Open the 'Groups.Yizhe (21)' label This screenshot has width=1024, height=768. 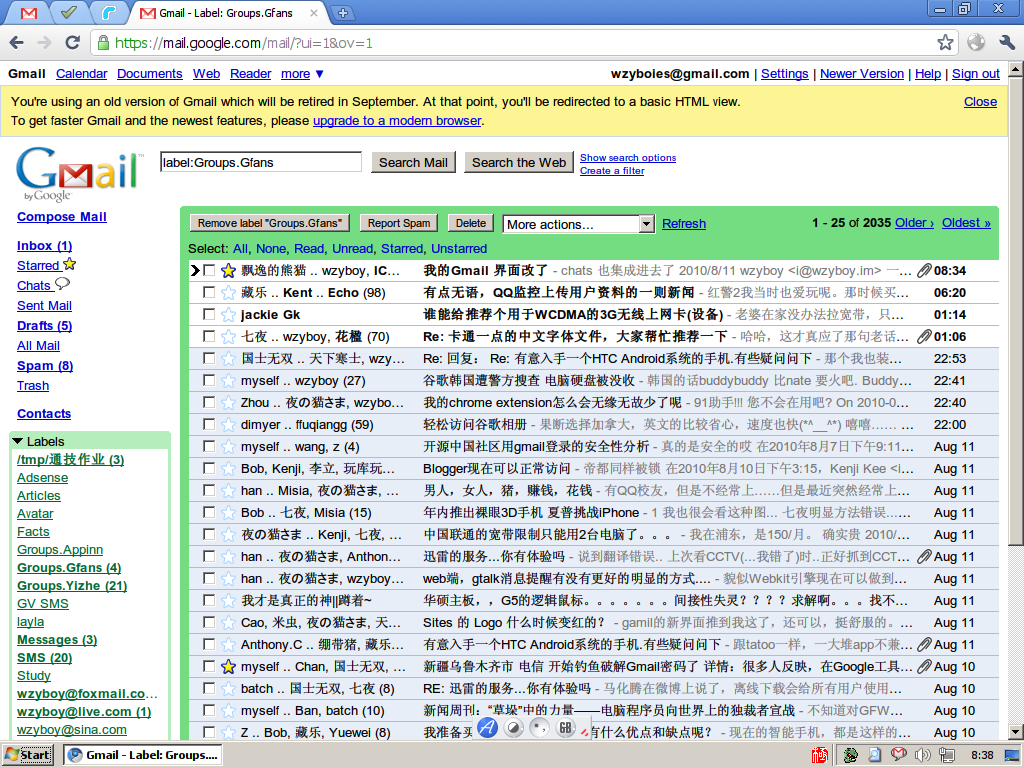[x=72, y=586]
